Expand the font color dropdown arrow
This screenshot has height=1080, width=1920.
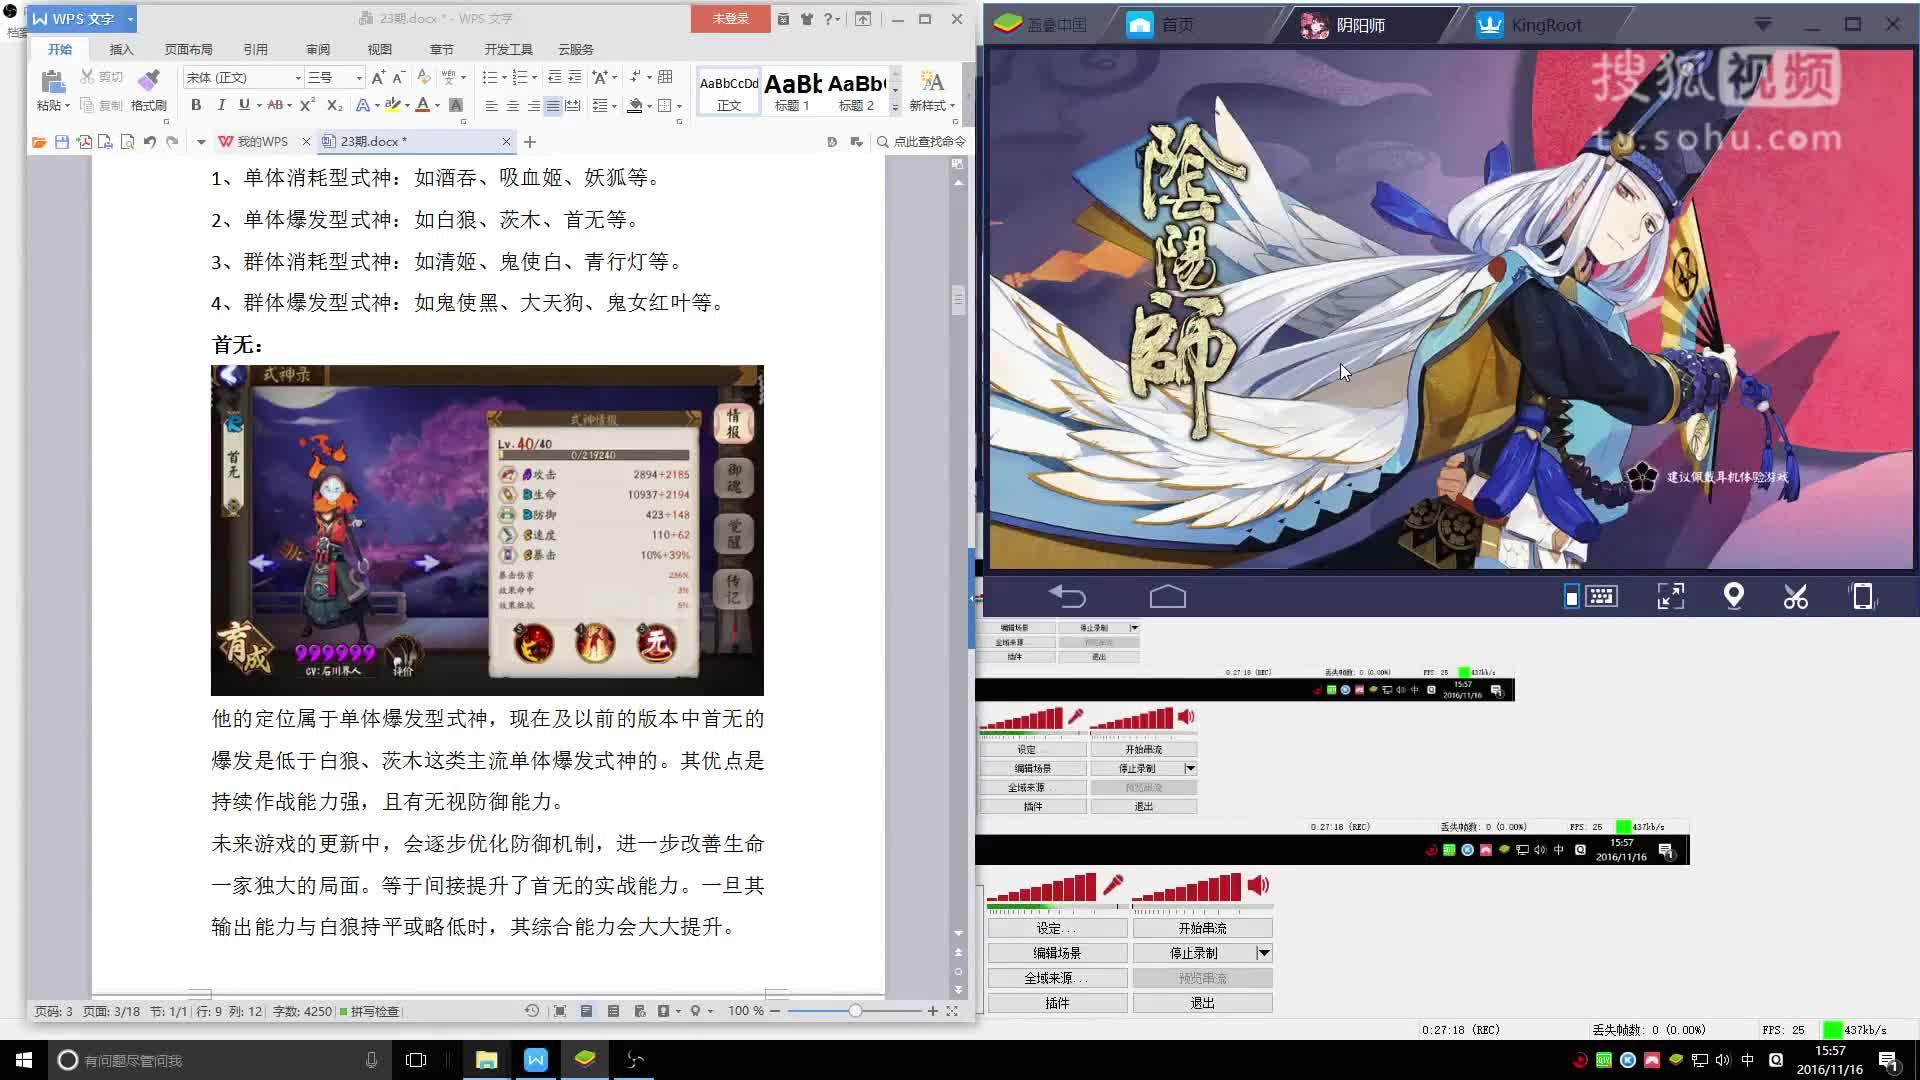(438, 106)
